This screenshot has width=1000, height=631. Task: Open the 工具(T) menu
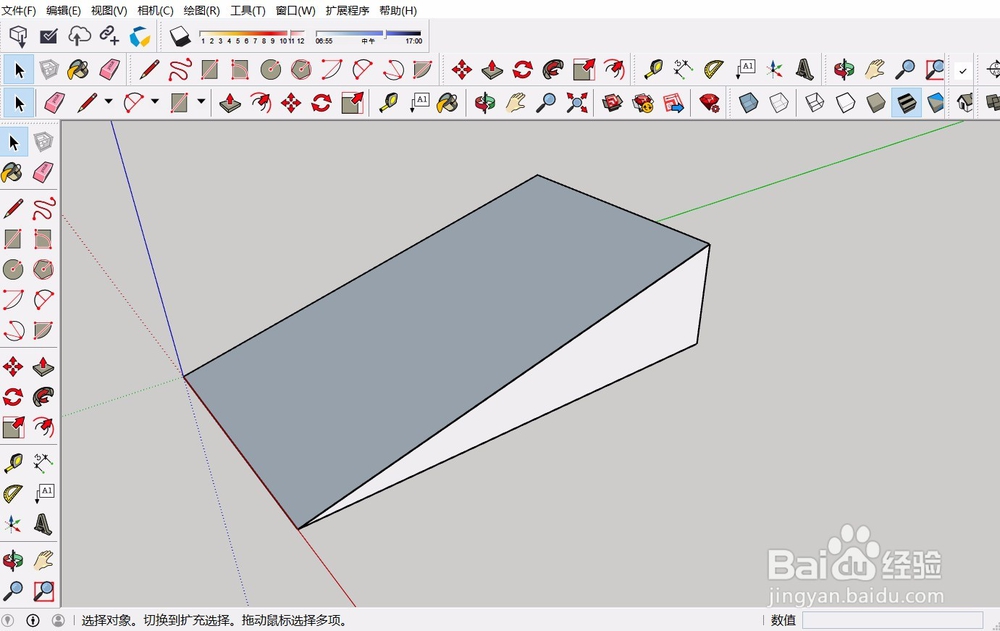[247, 11]
